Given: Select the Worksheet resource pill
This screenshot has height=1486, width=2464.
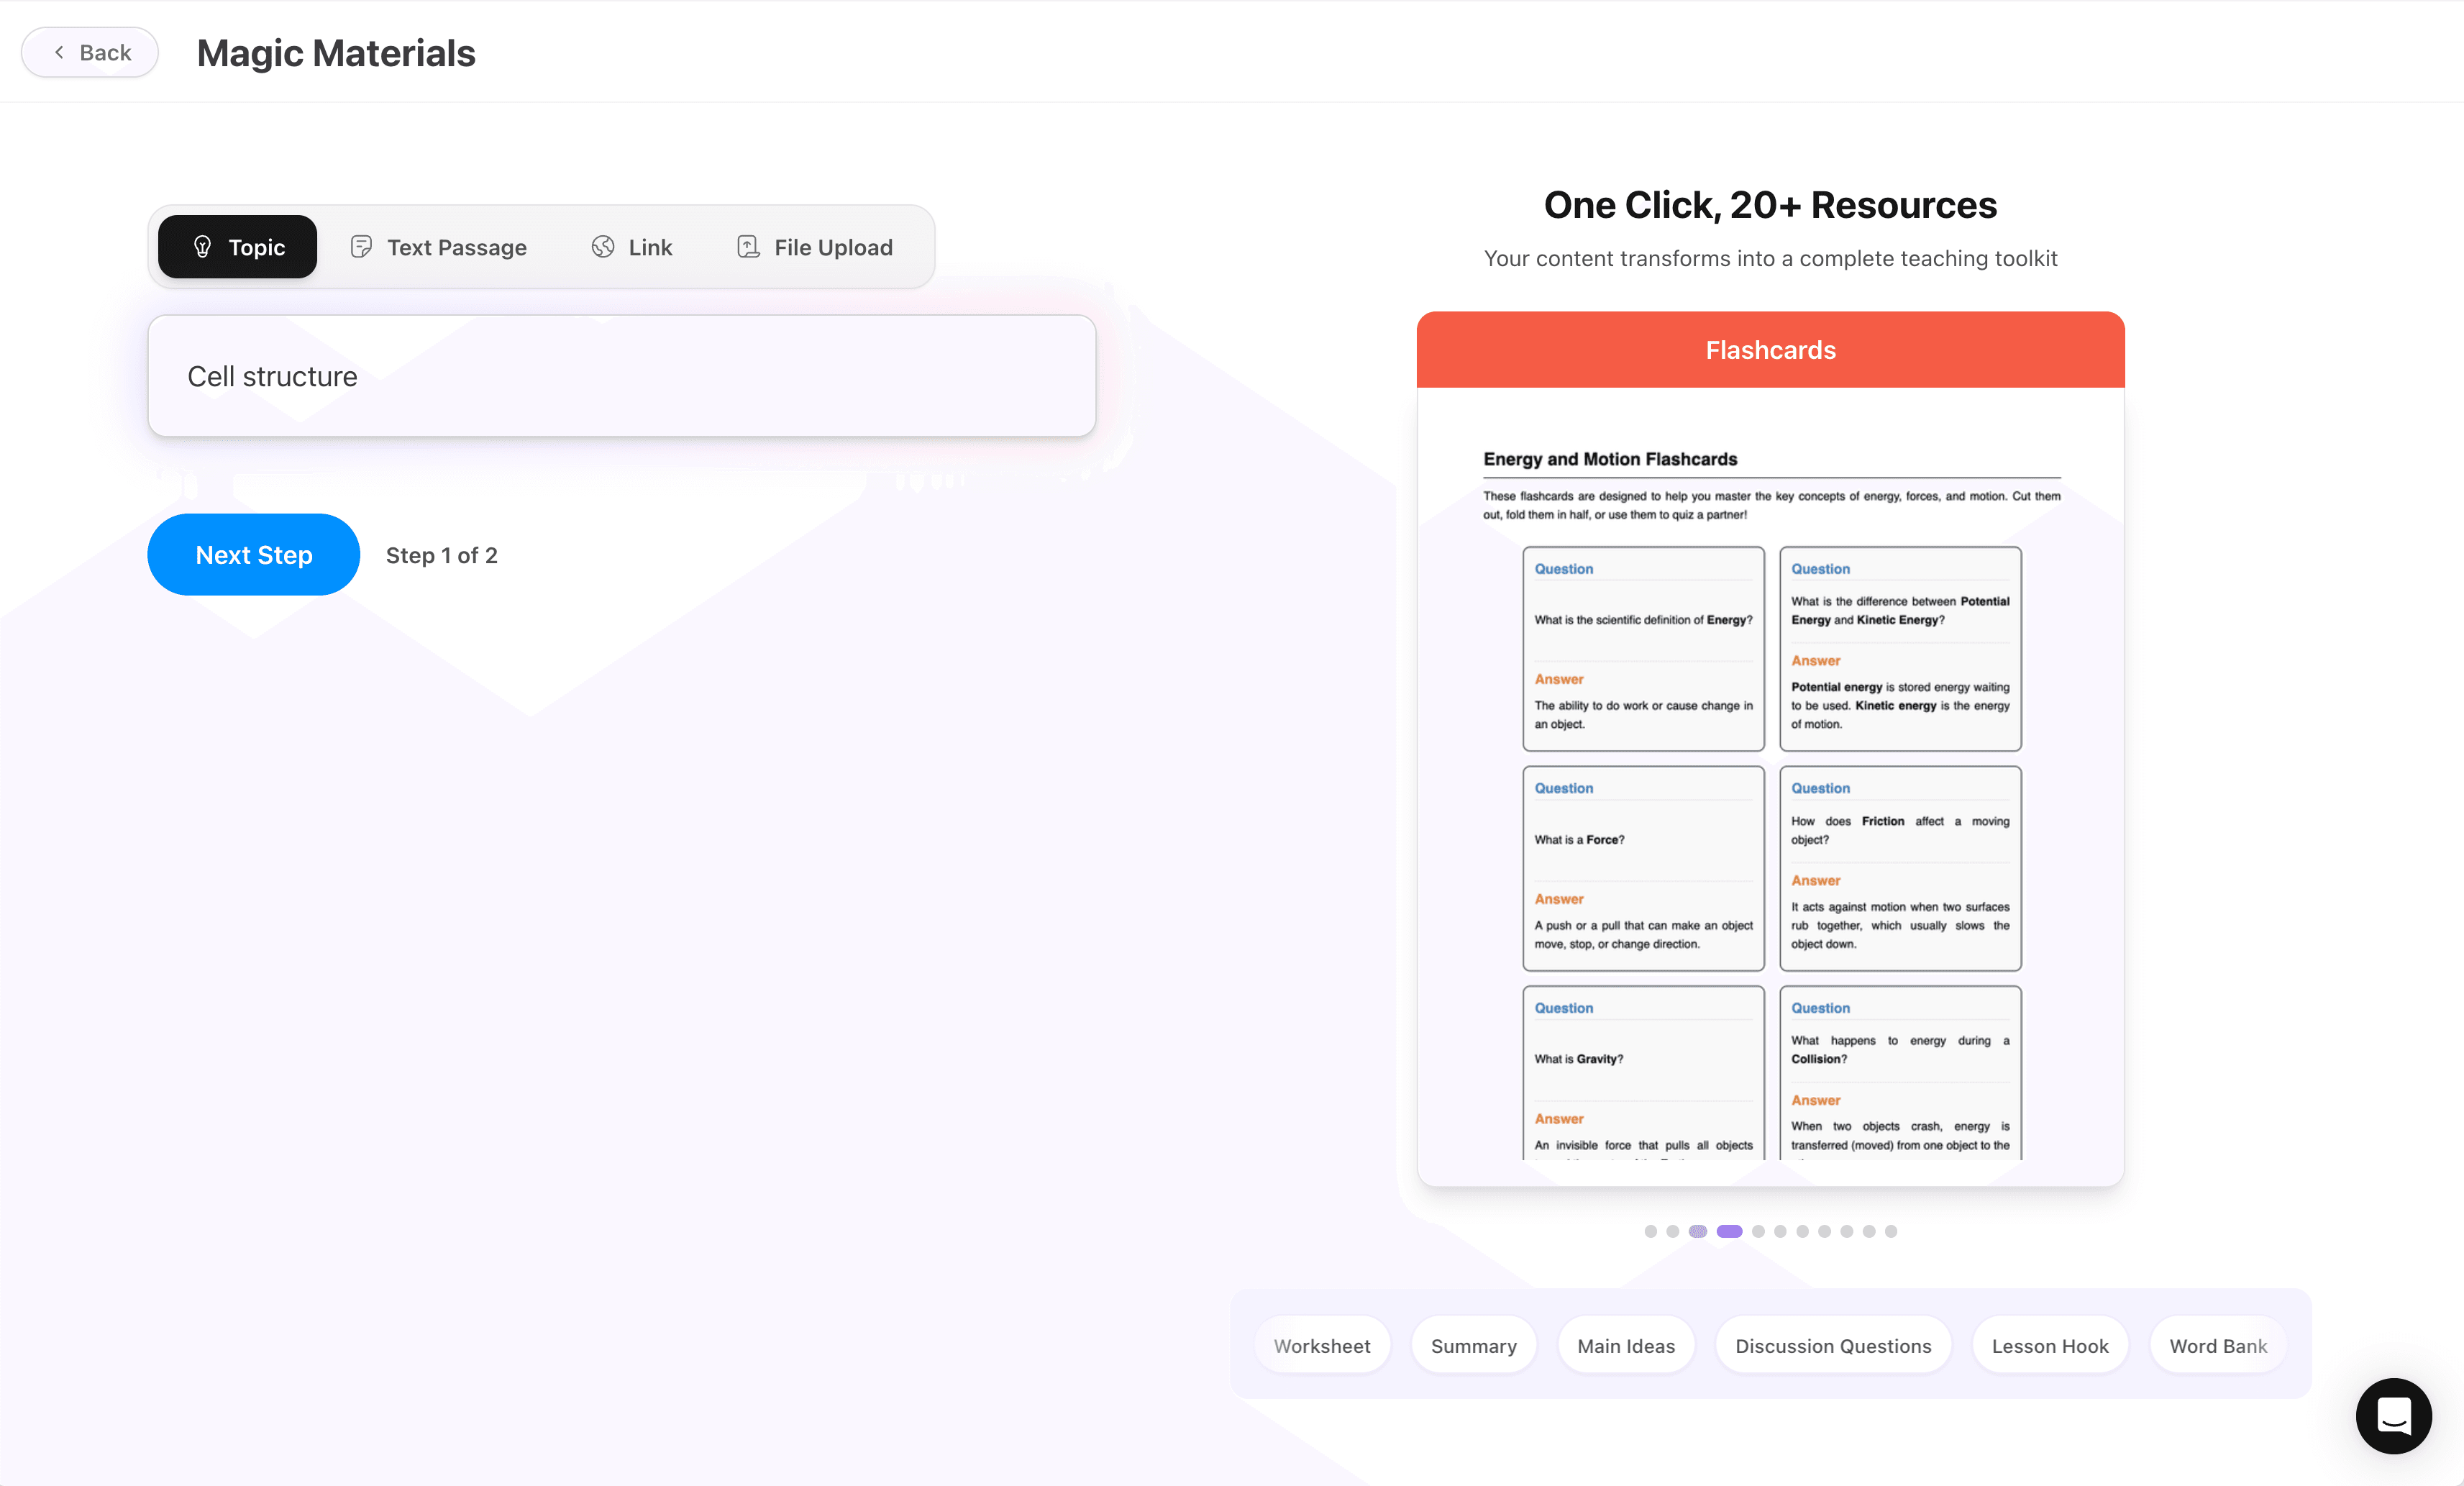Looking at the screenshot, I should [x=1322, y=1345].
